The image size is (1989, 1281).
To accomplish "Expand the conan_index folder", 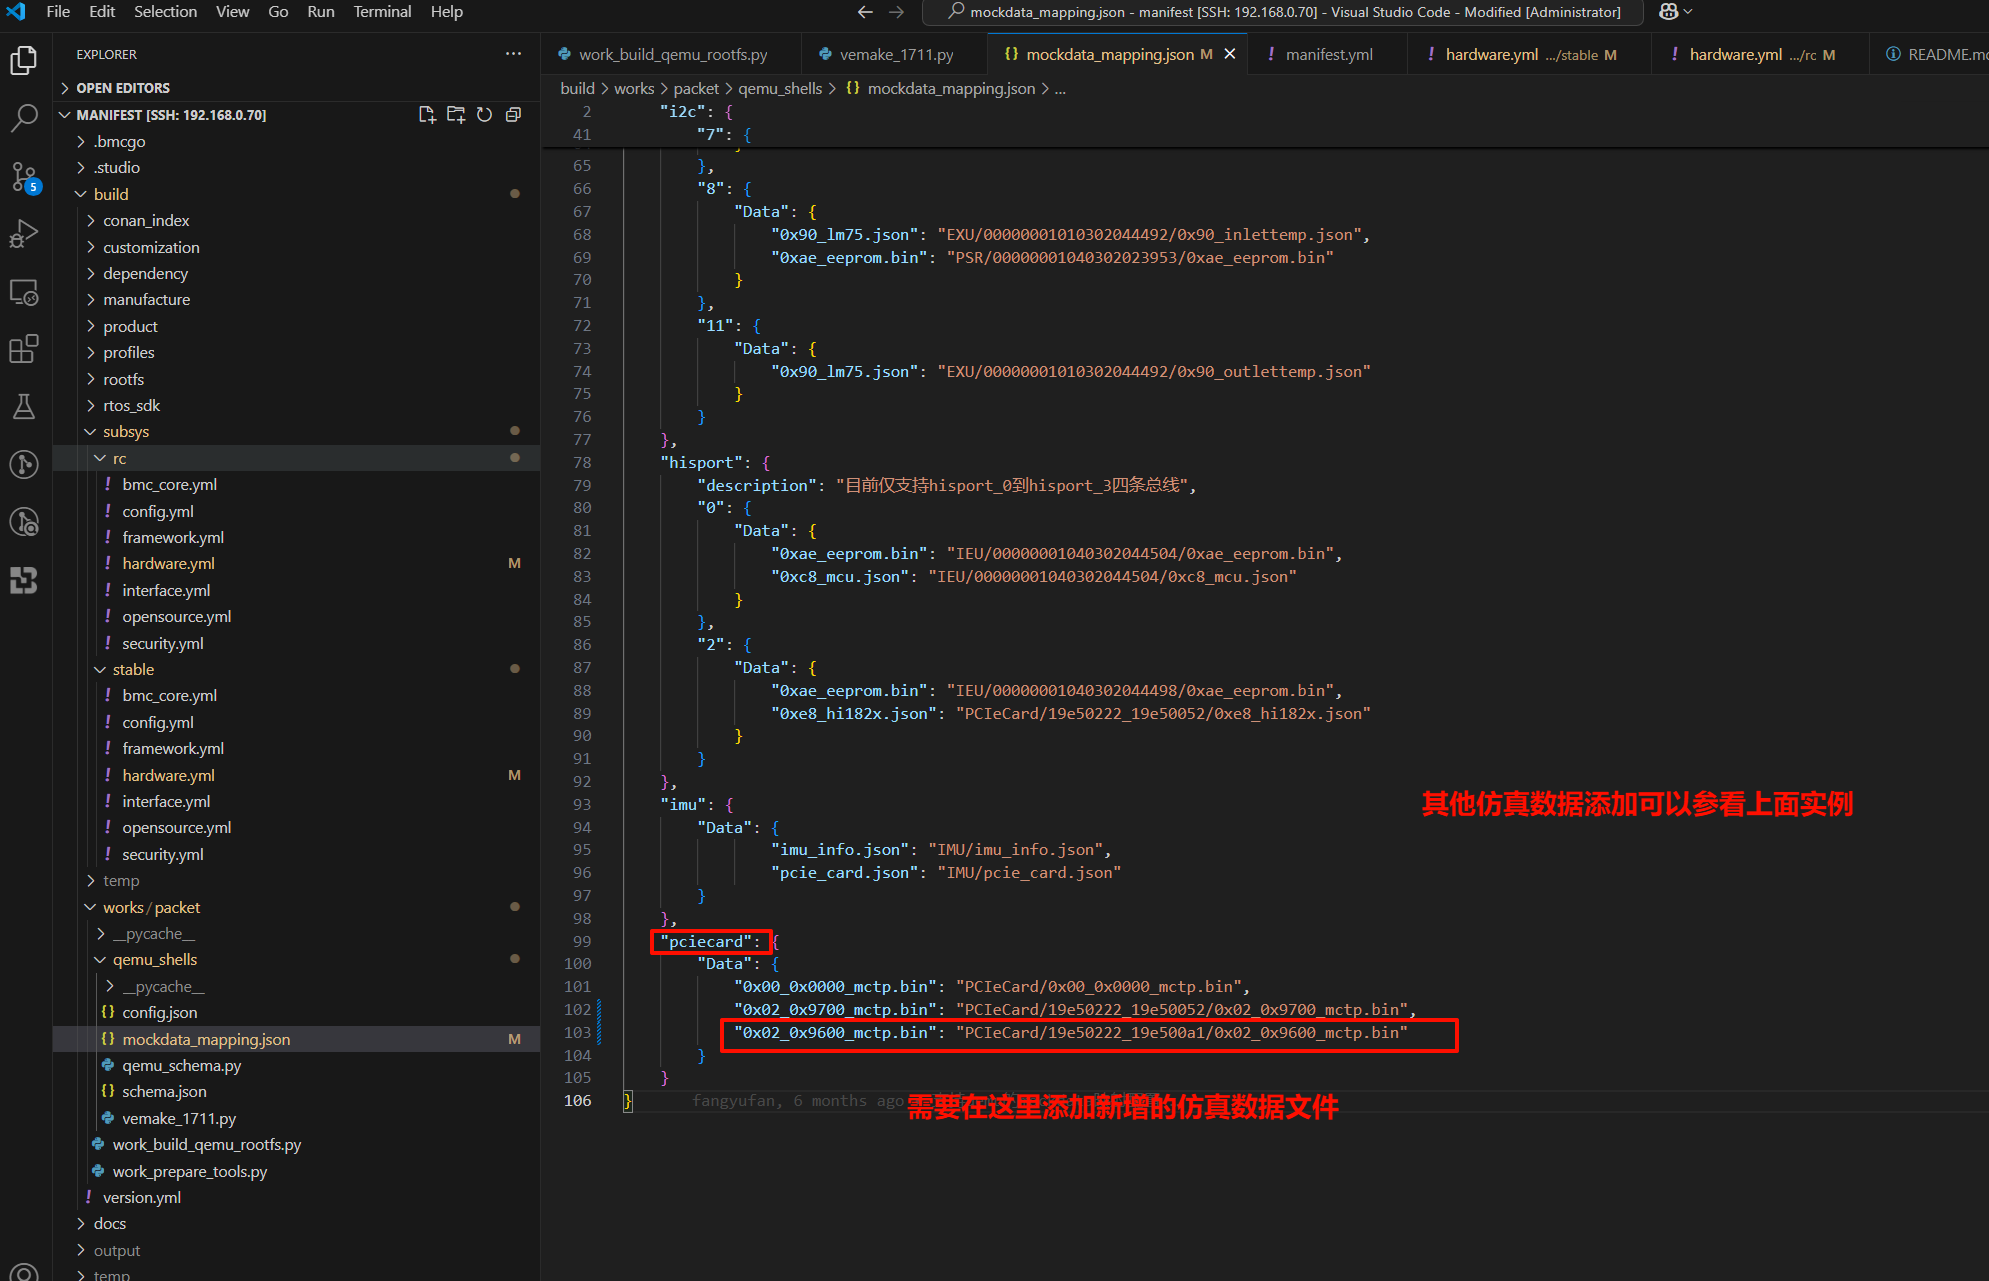I will tap(146, 220).
